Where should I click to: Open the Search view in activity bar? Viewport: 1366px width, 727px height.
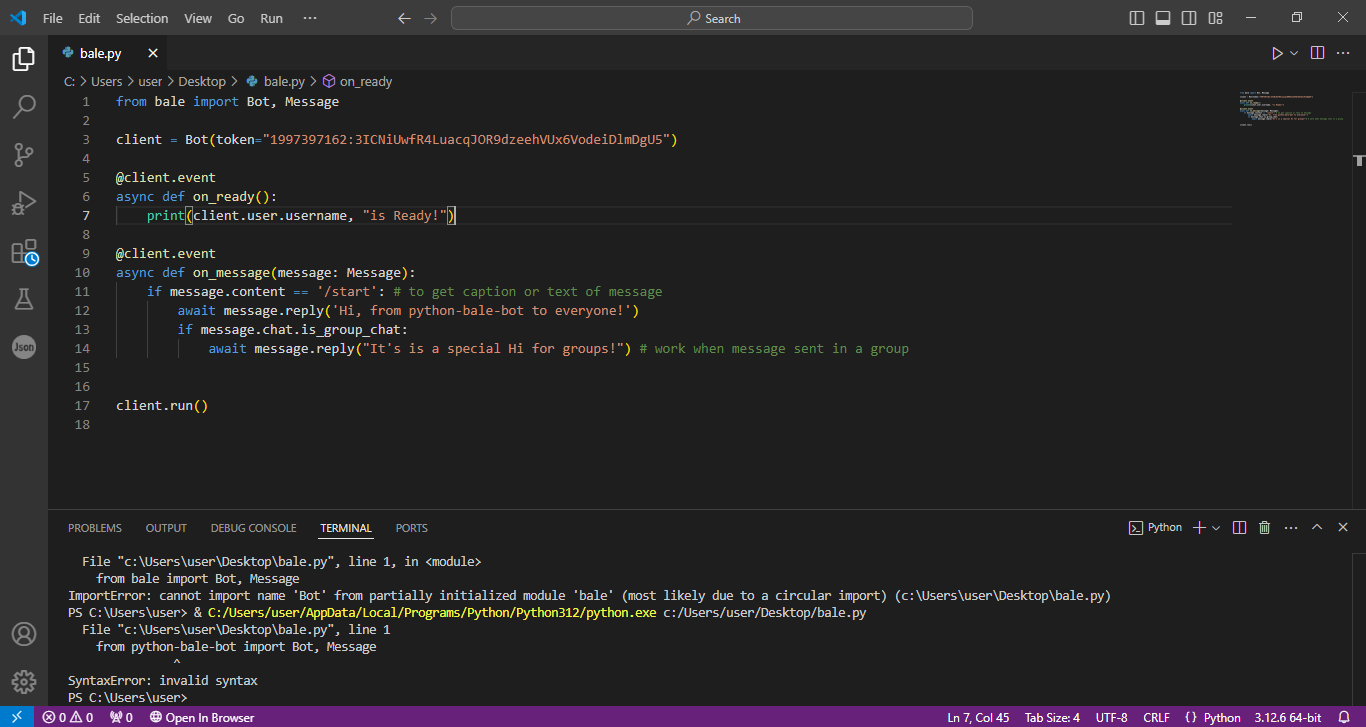click(x=24, y=107)
